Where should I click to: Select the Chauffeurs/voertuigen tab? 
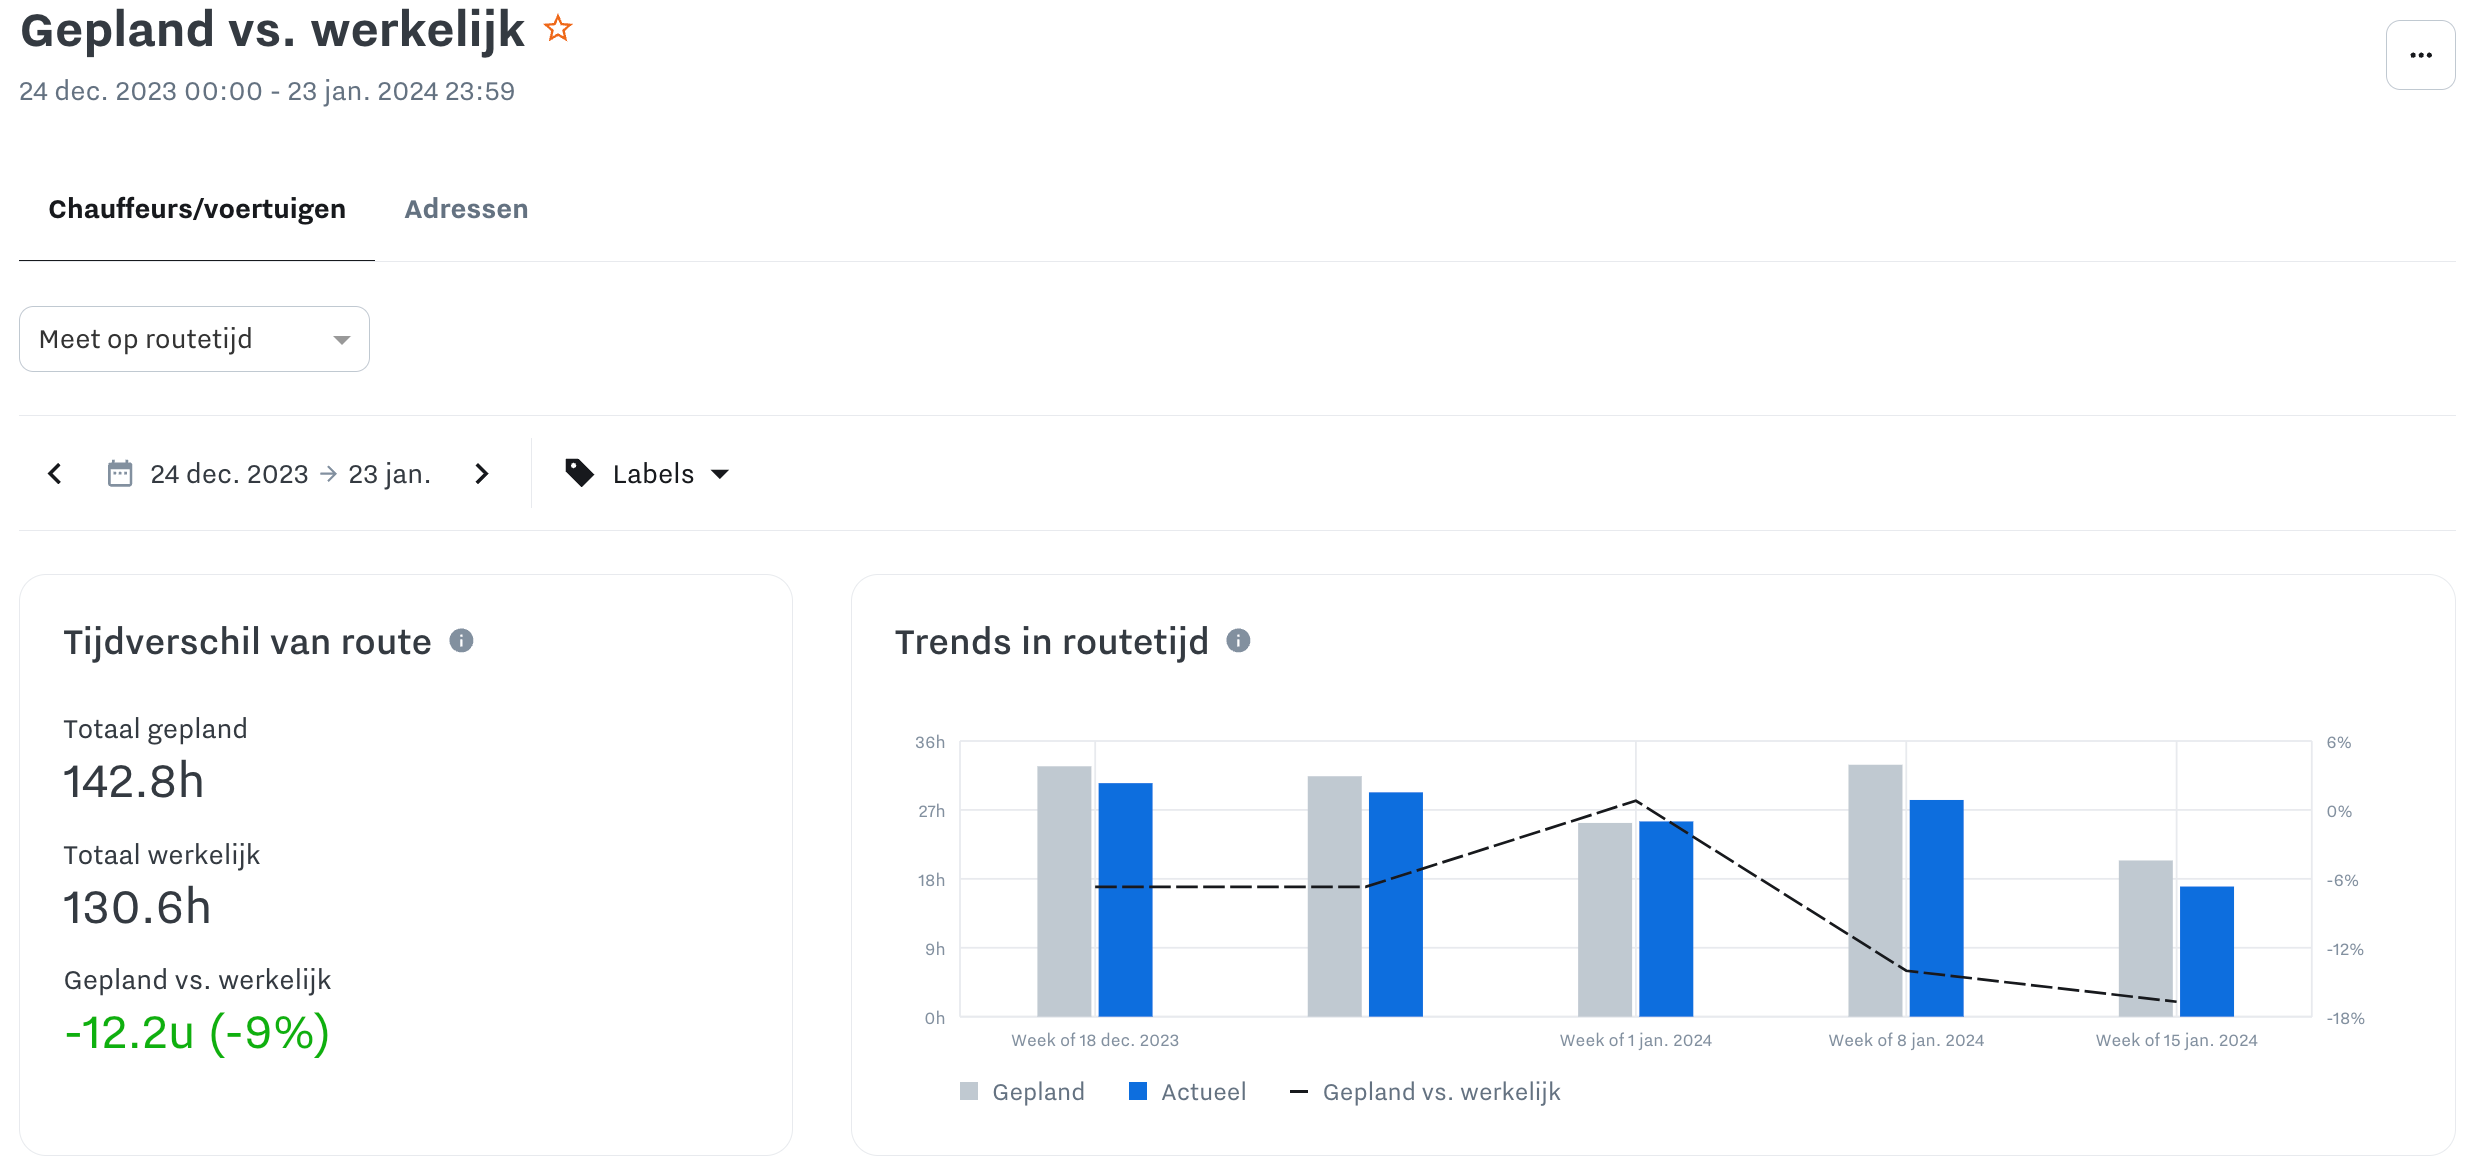coord(197,209)
